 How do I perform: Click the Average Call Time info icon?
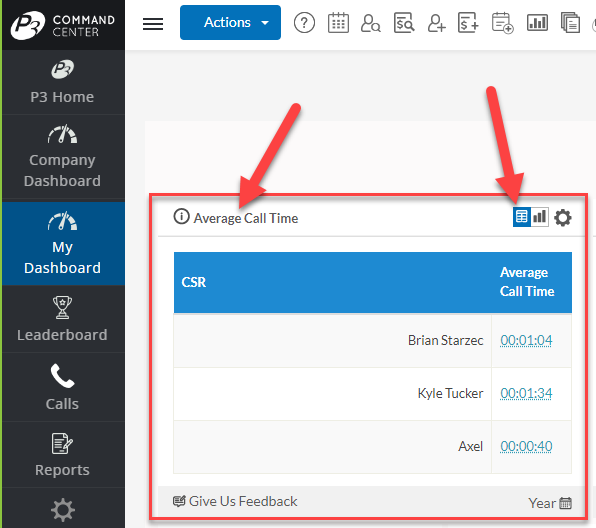pos(181,217)
